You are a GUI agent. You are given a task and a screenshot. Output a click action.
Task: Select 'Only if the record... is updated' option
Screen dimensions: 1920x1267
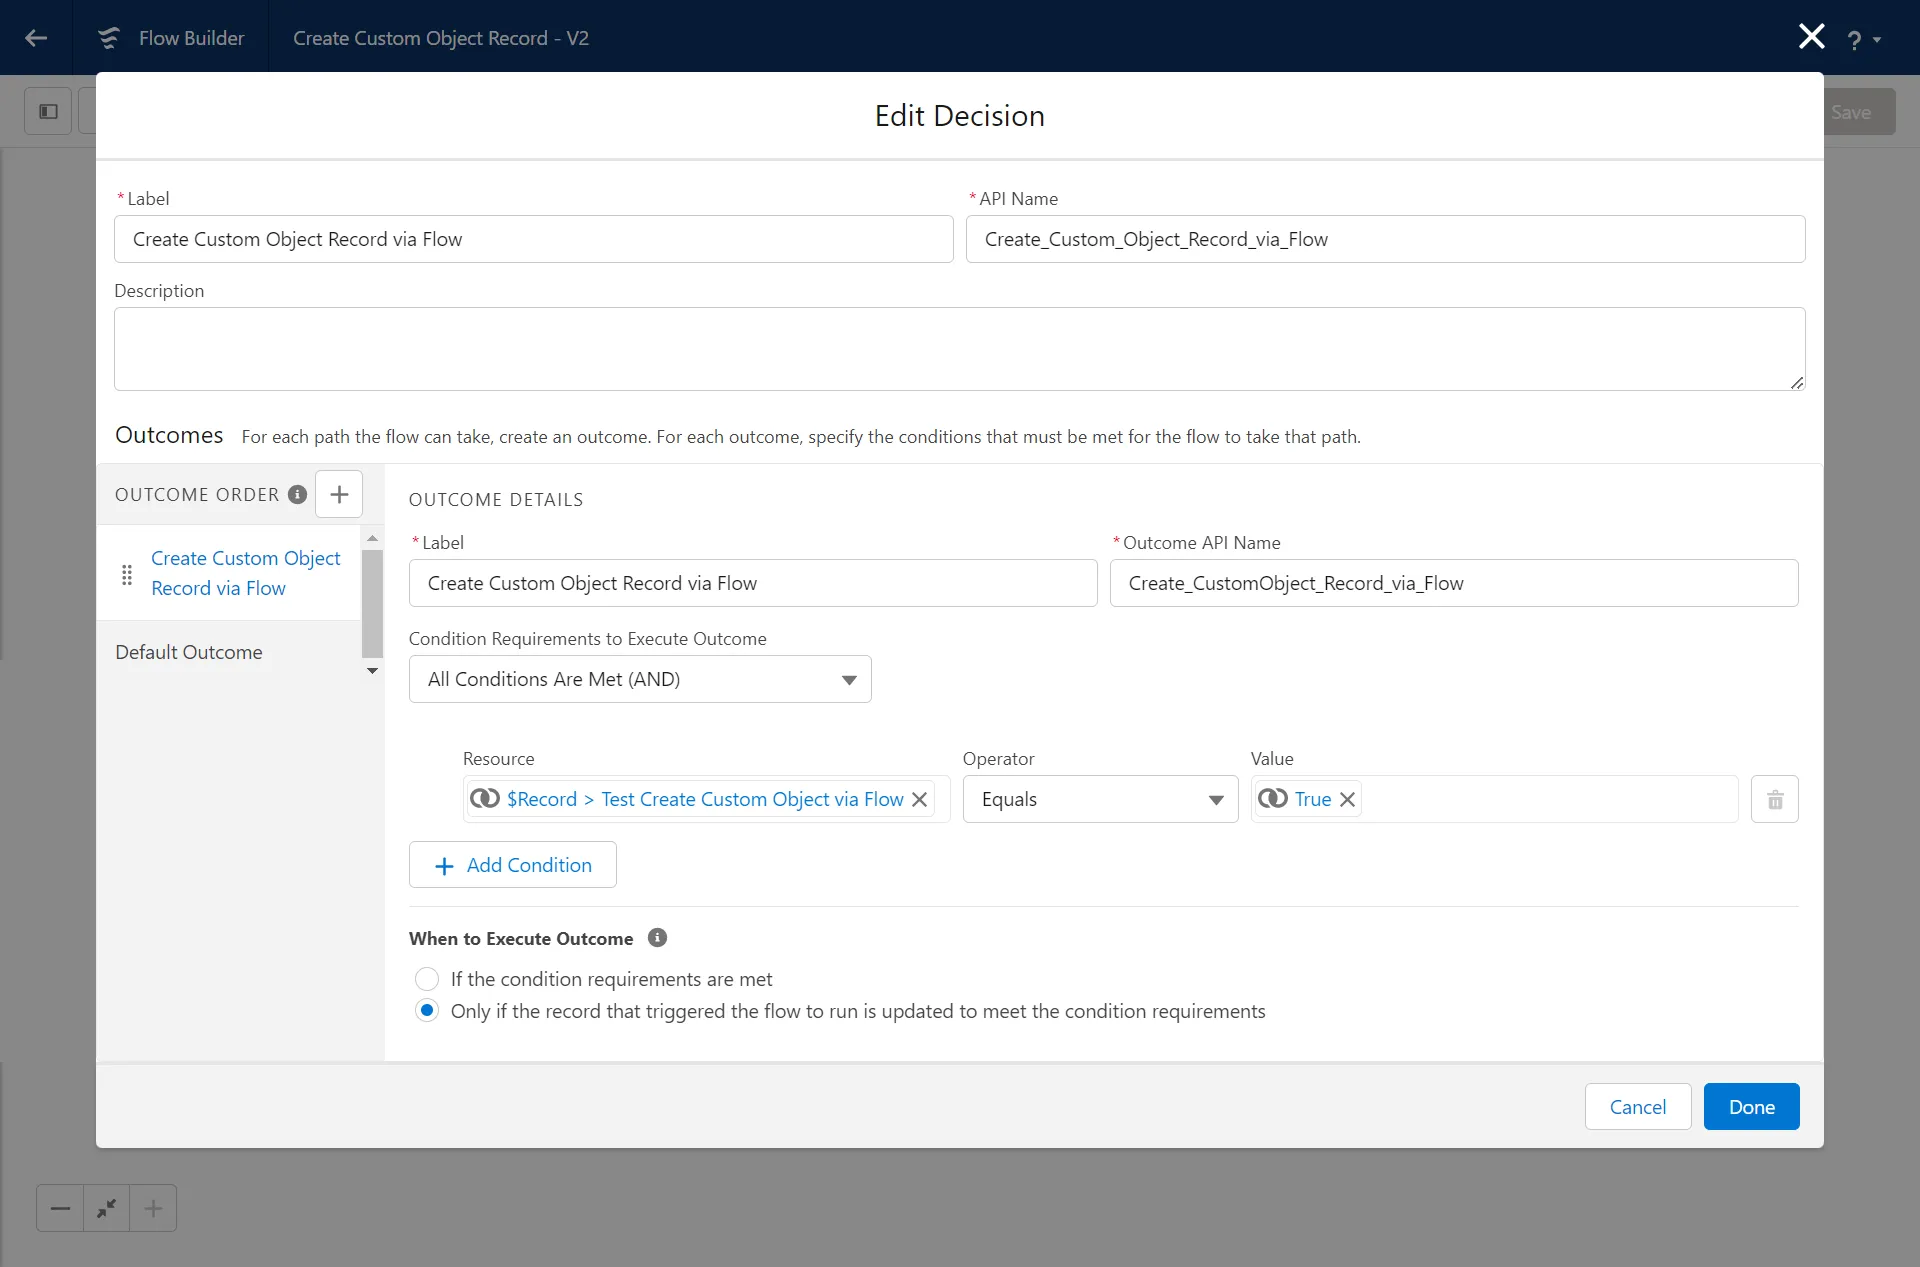click(x=427, y=1011)
